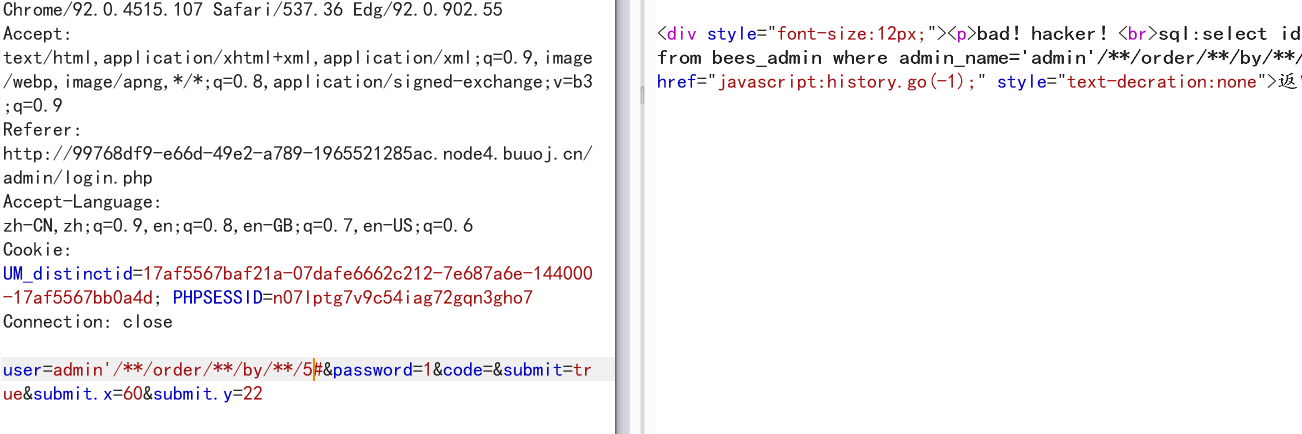
Task: Click the injection payload admin'/**/order/**/by/**/5
Action: [183, 370]
